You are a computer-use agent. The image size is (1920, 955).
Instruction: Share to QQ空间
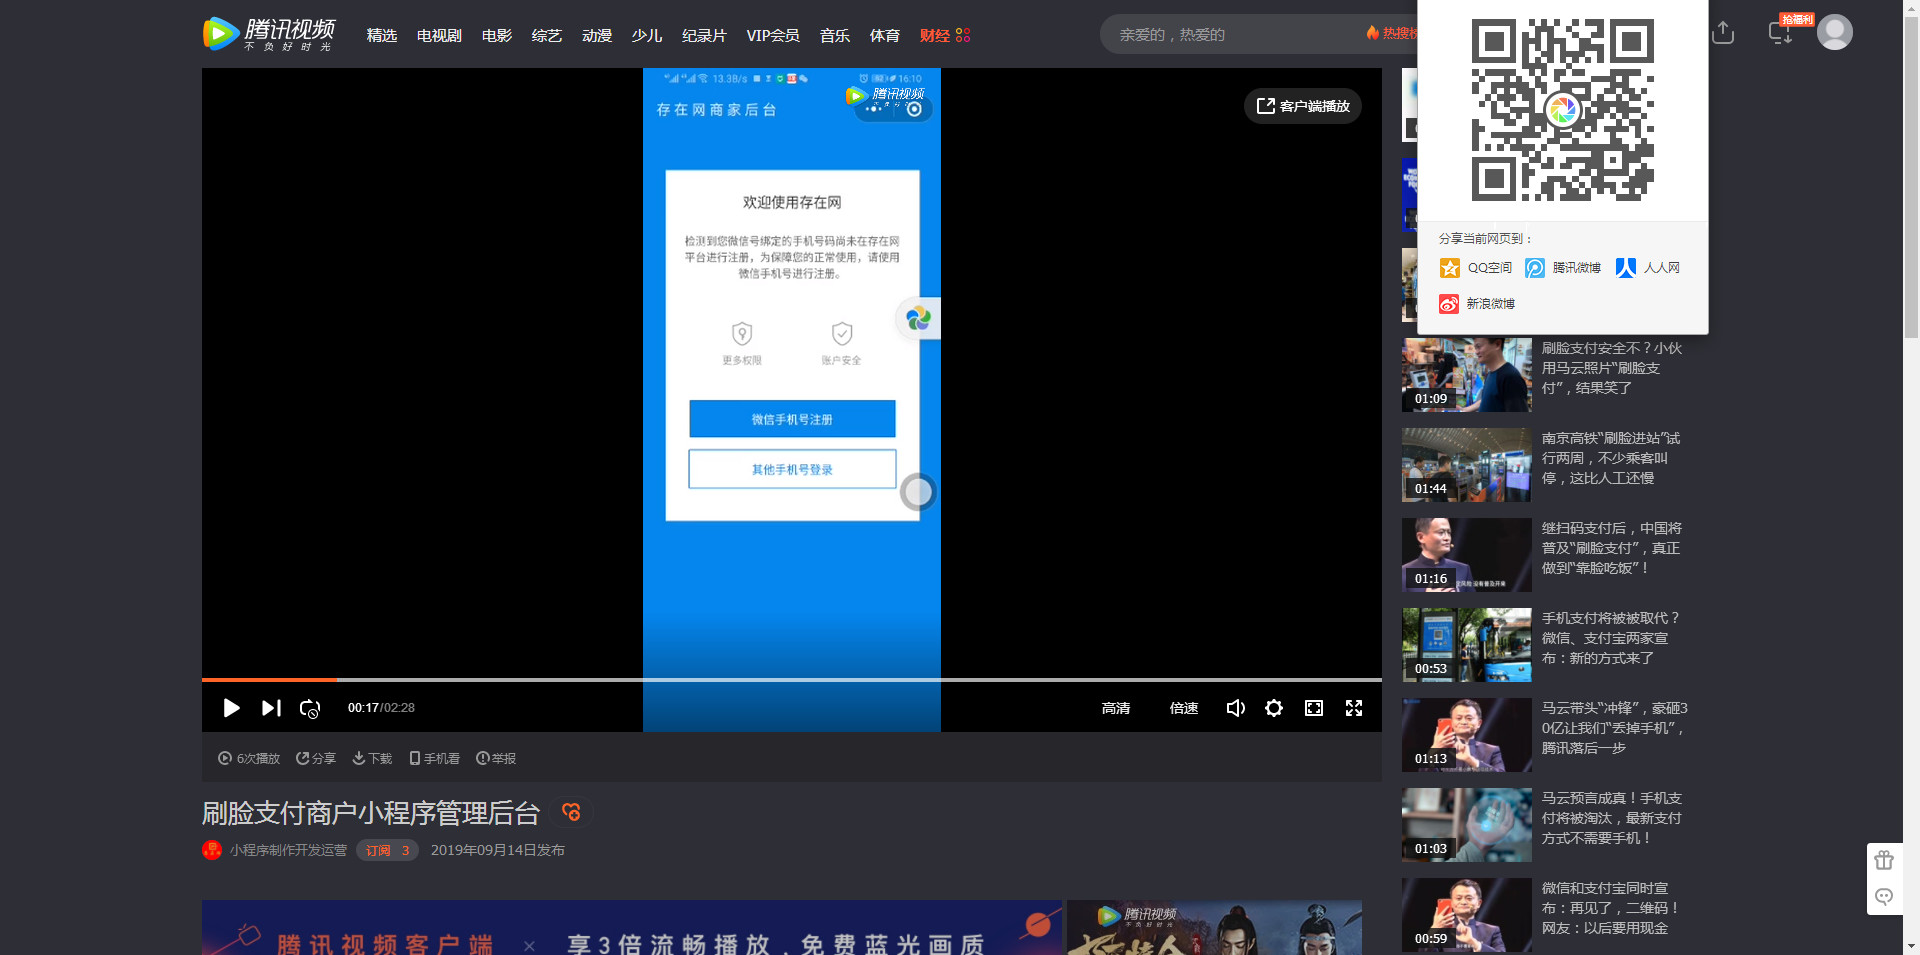[x=1475, y=268]
